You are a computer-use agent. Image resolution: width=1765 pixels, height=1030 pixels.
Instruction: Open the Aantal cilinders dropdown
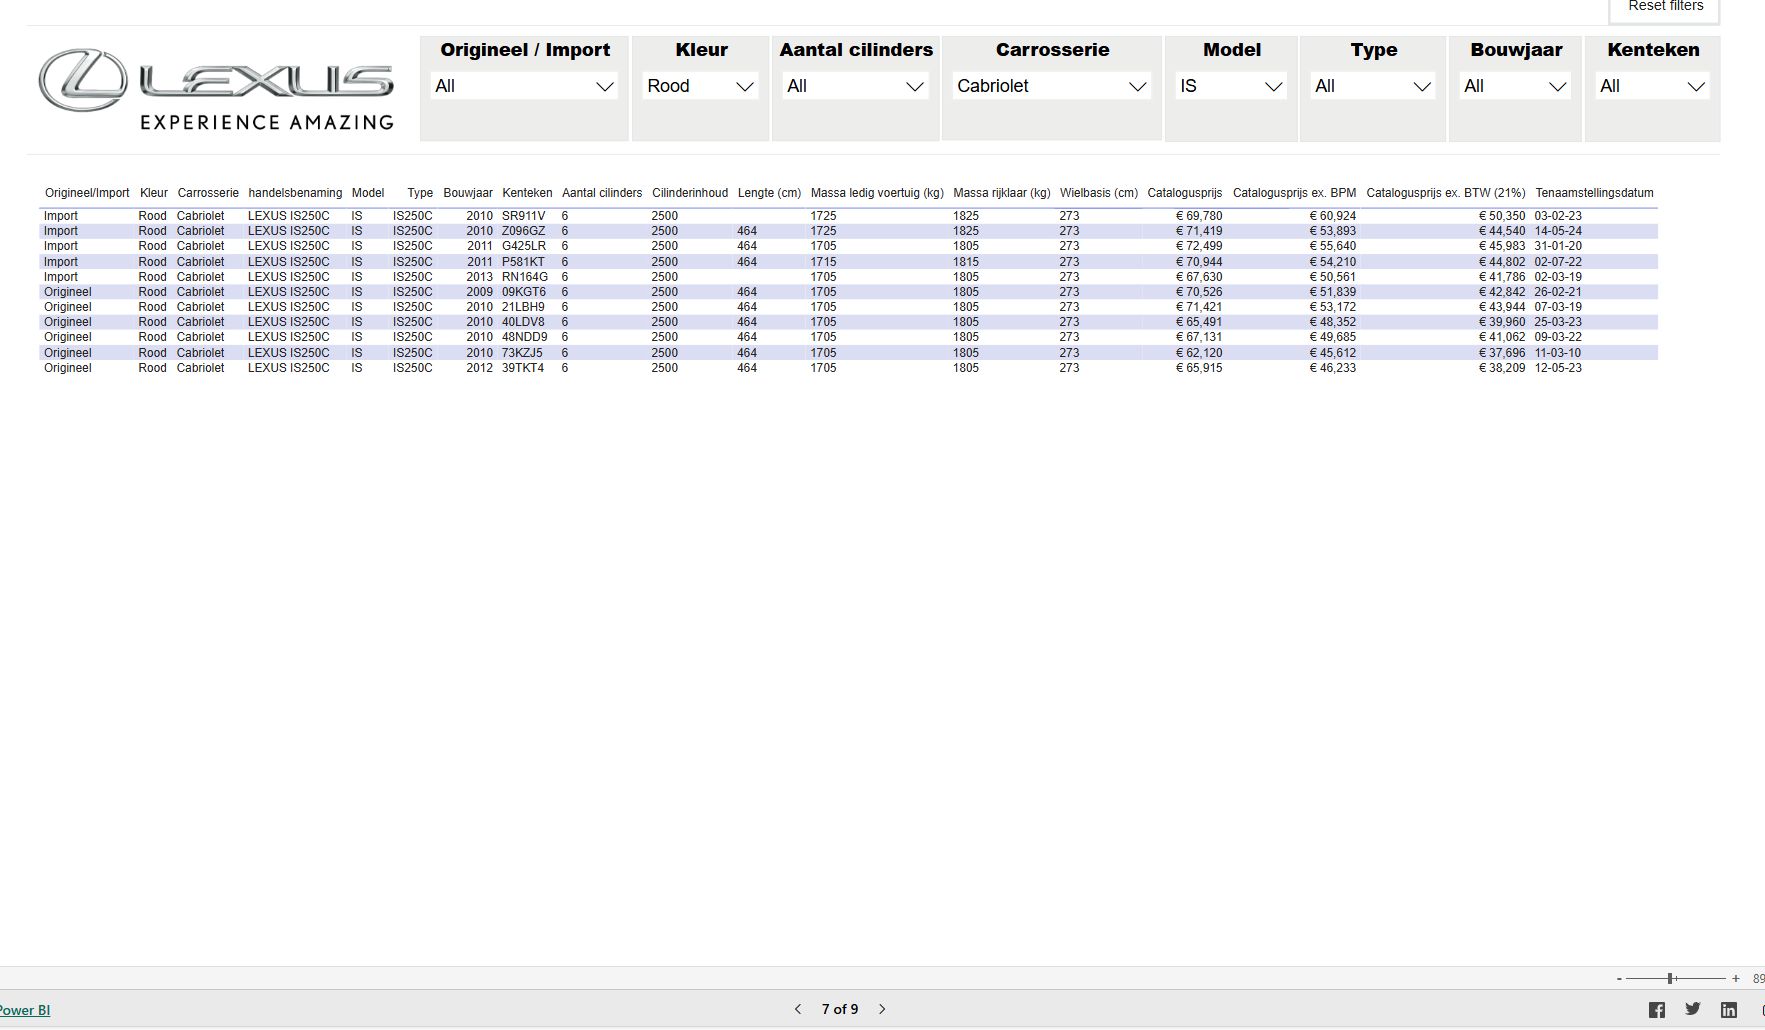[x=855, y=86]
